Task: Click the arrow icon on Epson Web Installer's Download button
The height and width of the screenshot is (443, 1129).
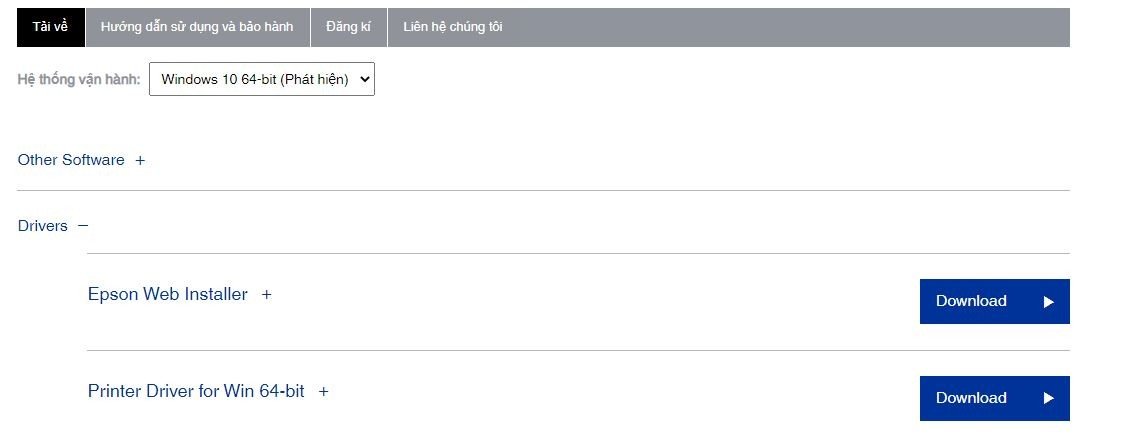Action: pyautogui.click(x=1048, y=302)
